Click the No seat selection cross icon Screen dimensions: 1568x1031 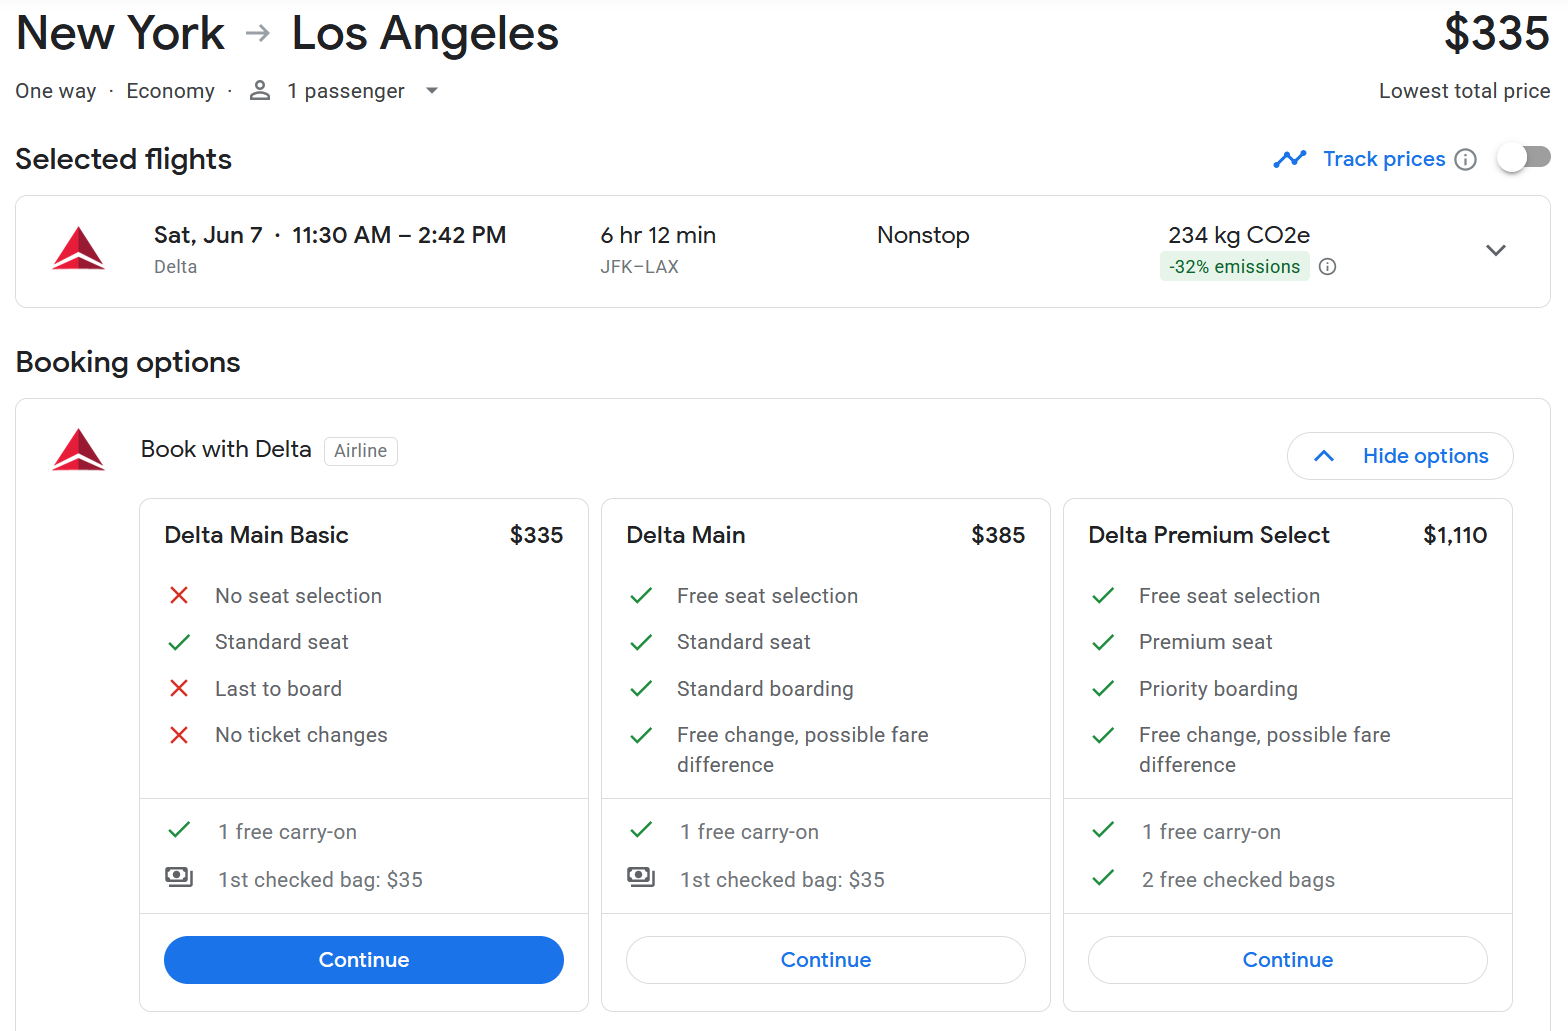click(x=179, y=596)
